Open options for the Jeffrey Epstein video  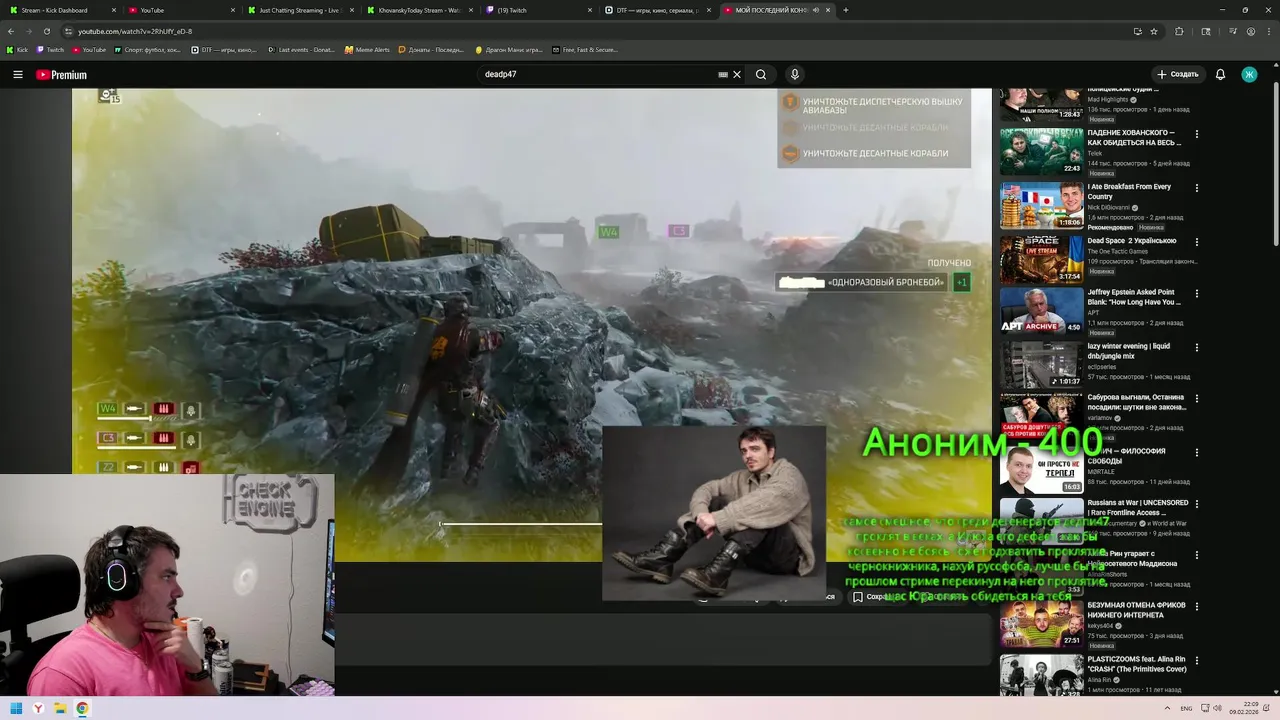point(1196,294)
